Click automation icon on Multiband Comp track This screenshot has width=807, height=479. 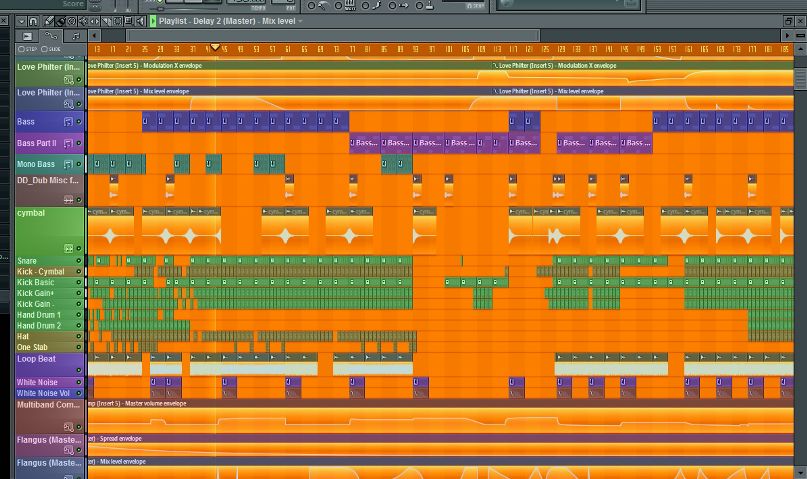click(x=68, y=427)
